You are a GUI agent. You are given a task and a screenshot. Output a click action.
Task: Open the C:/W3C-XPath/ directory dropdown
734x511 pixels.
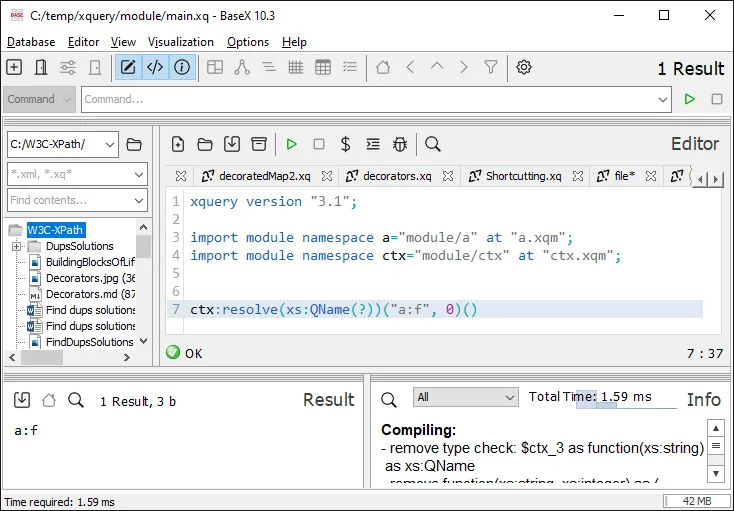point(63,145)
